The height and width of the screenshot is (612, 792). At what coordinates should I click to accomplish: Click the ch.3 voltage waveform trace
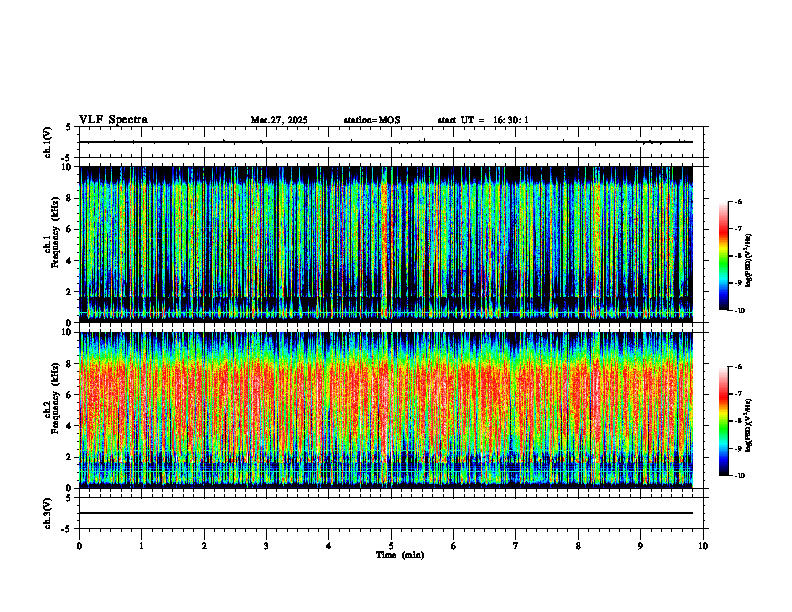(386, 513)
